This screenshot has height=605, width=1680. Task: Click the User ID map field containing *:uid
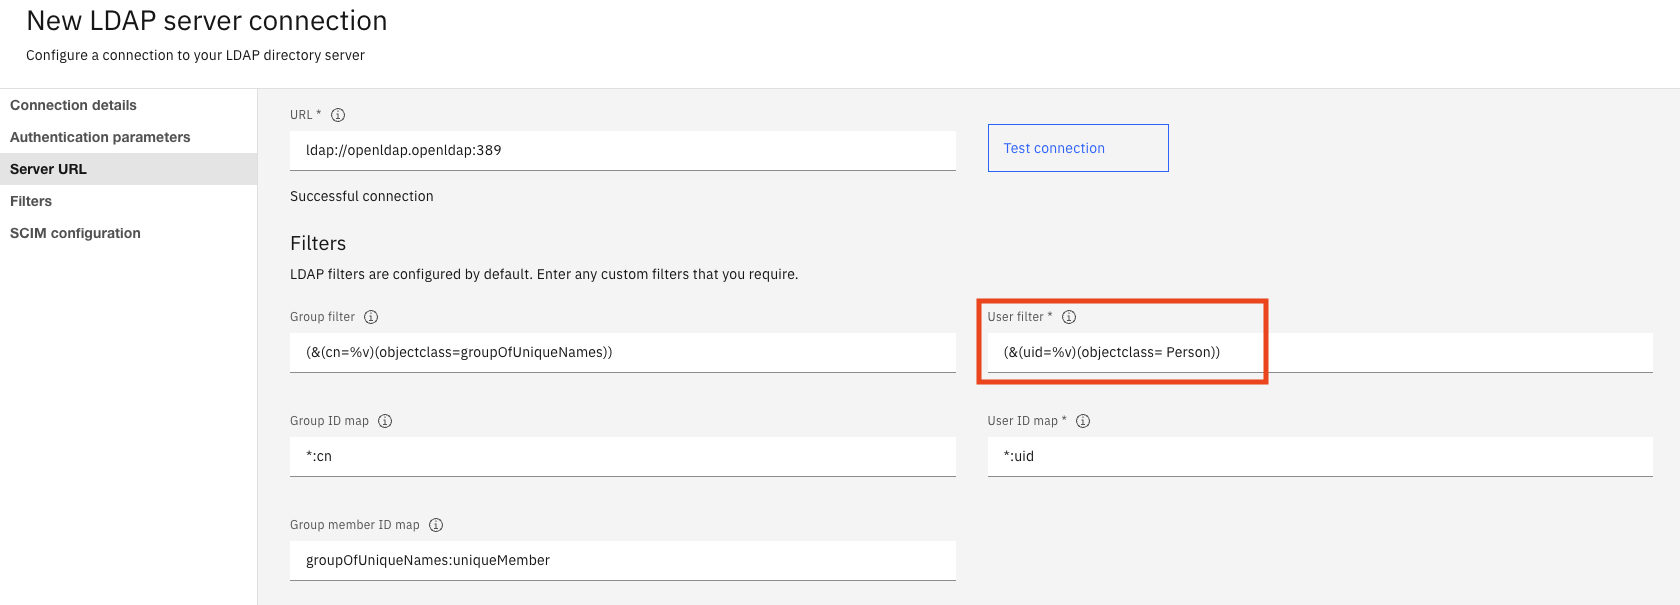(x=1320, y=456)
